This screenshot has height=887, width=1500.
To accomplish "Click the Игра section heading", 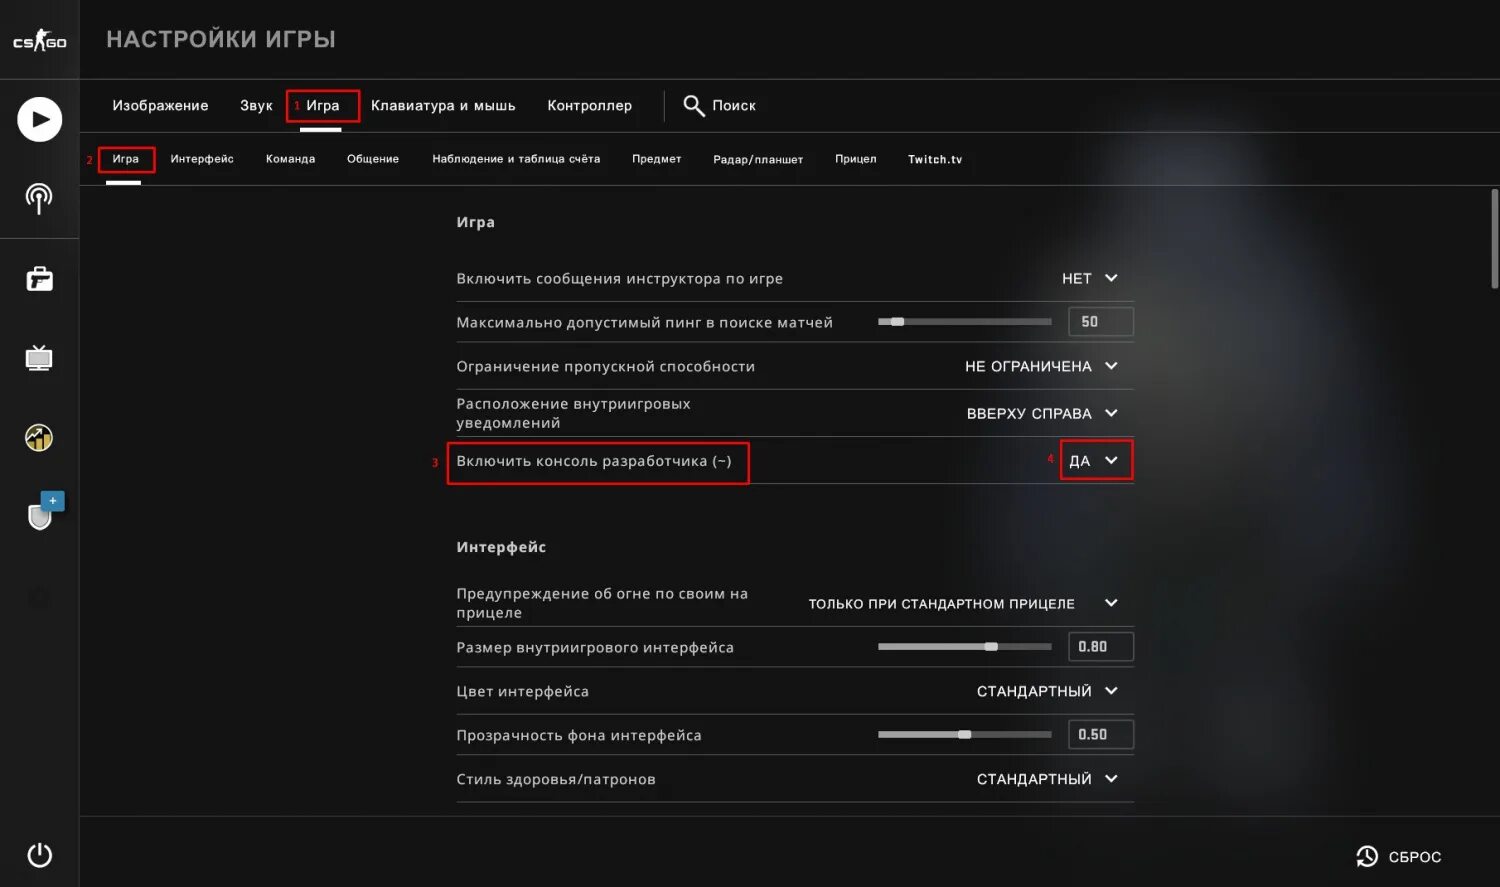I will (475, 222).
